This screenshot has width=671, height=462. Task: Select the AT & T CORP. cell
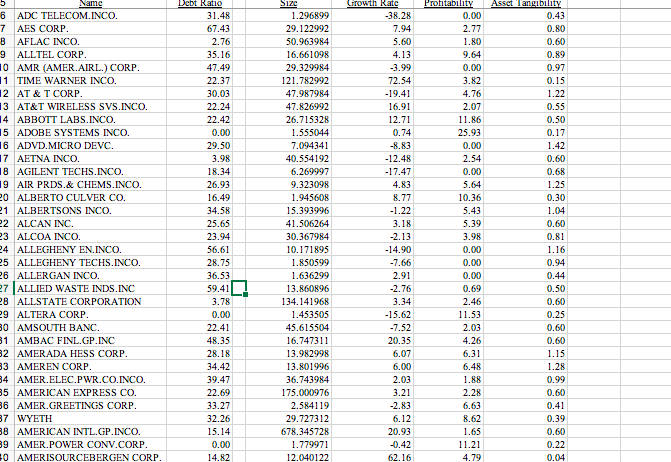pyautogui.click(x=91, y=93)
